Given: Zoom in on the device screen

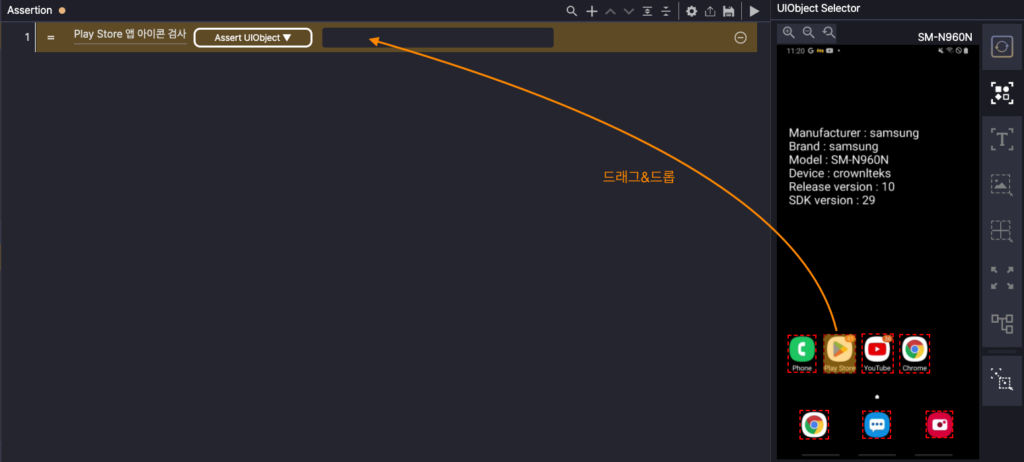Looking at the screenshot, I should click(789, 33).
